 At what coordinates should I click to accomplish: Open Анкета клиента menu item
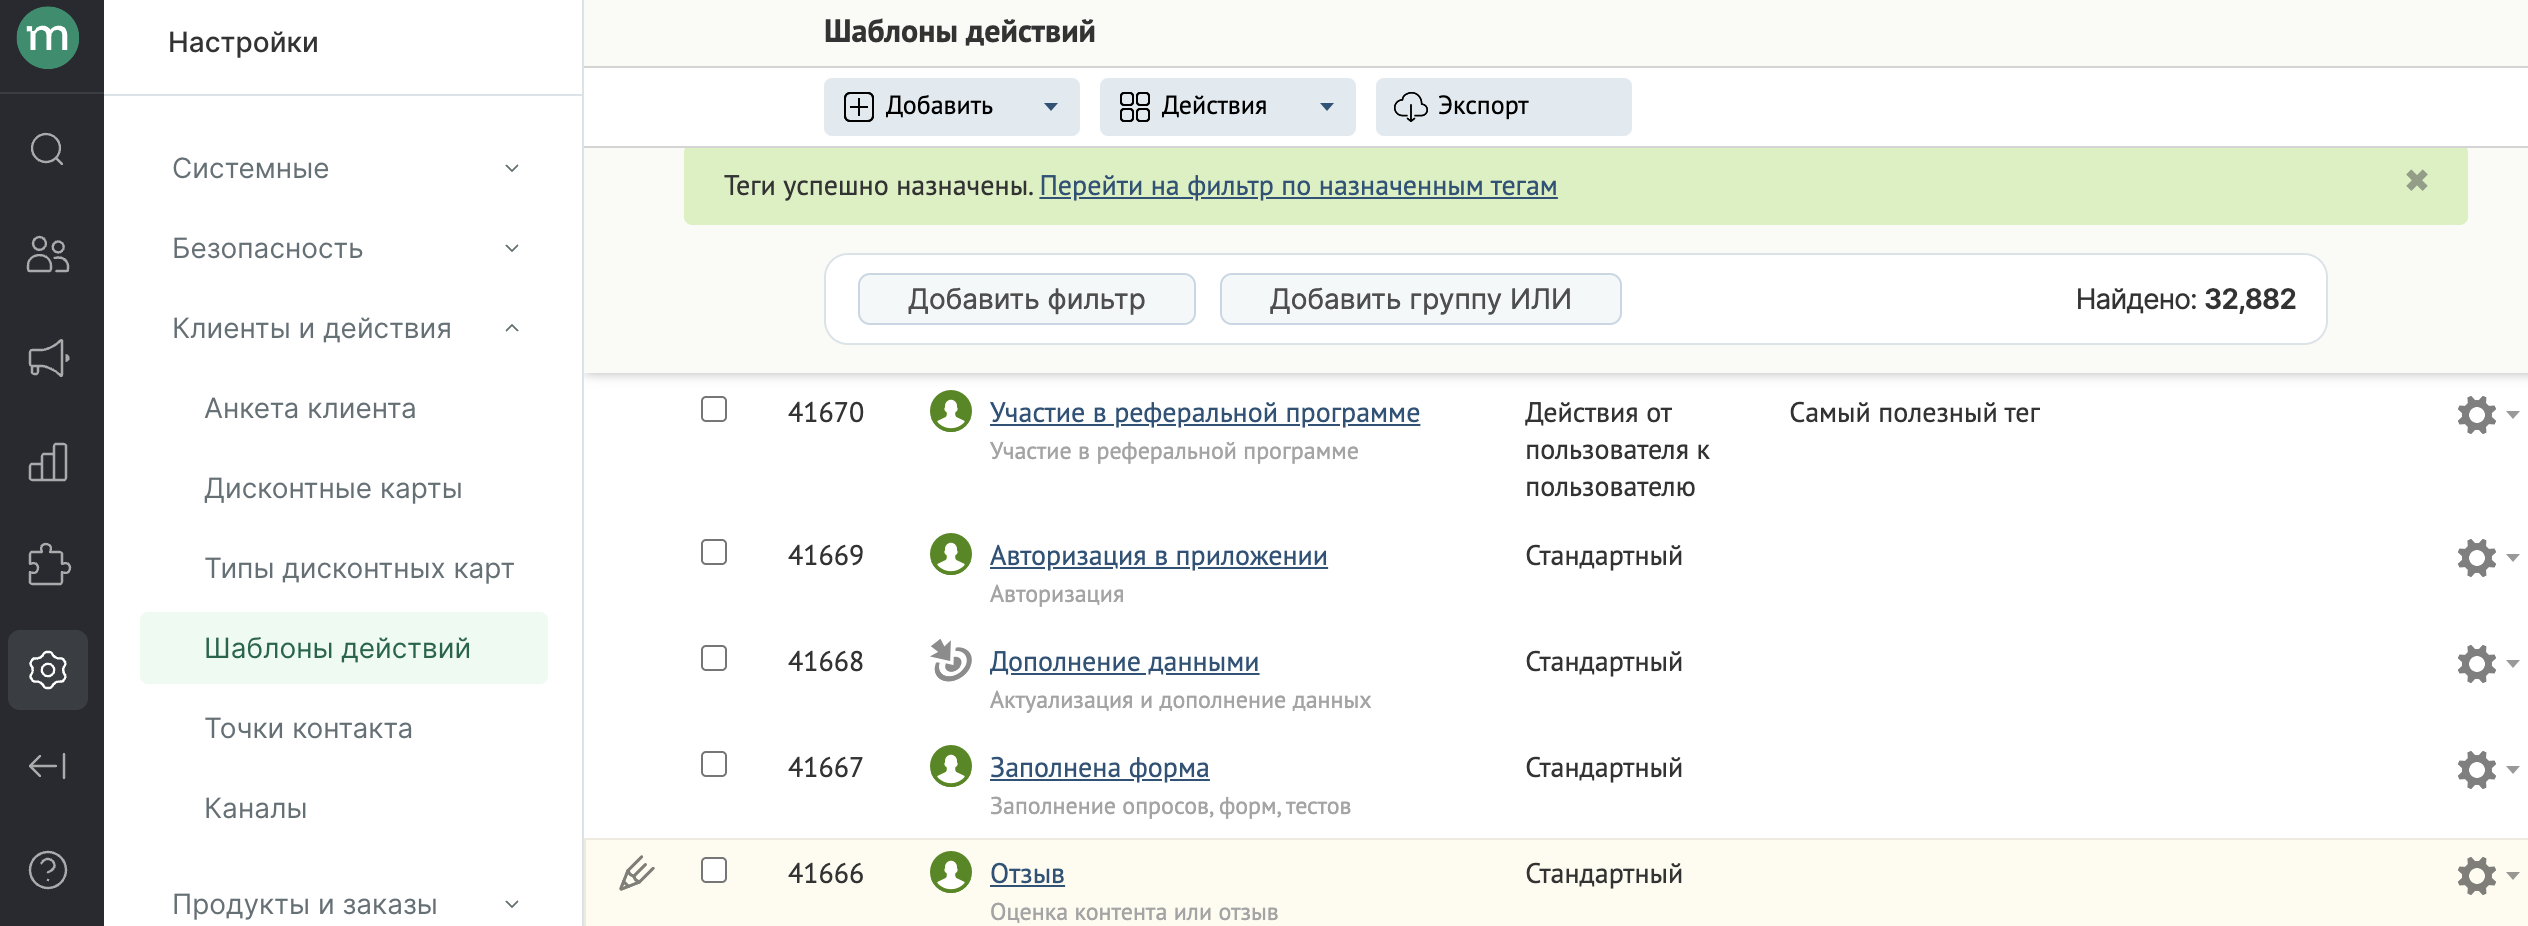pos(310,408)
